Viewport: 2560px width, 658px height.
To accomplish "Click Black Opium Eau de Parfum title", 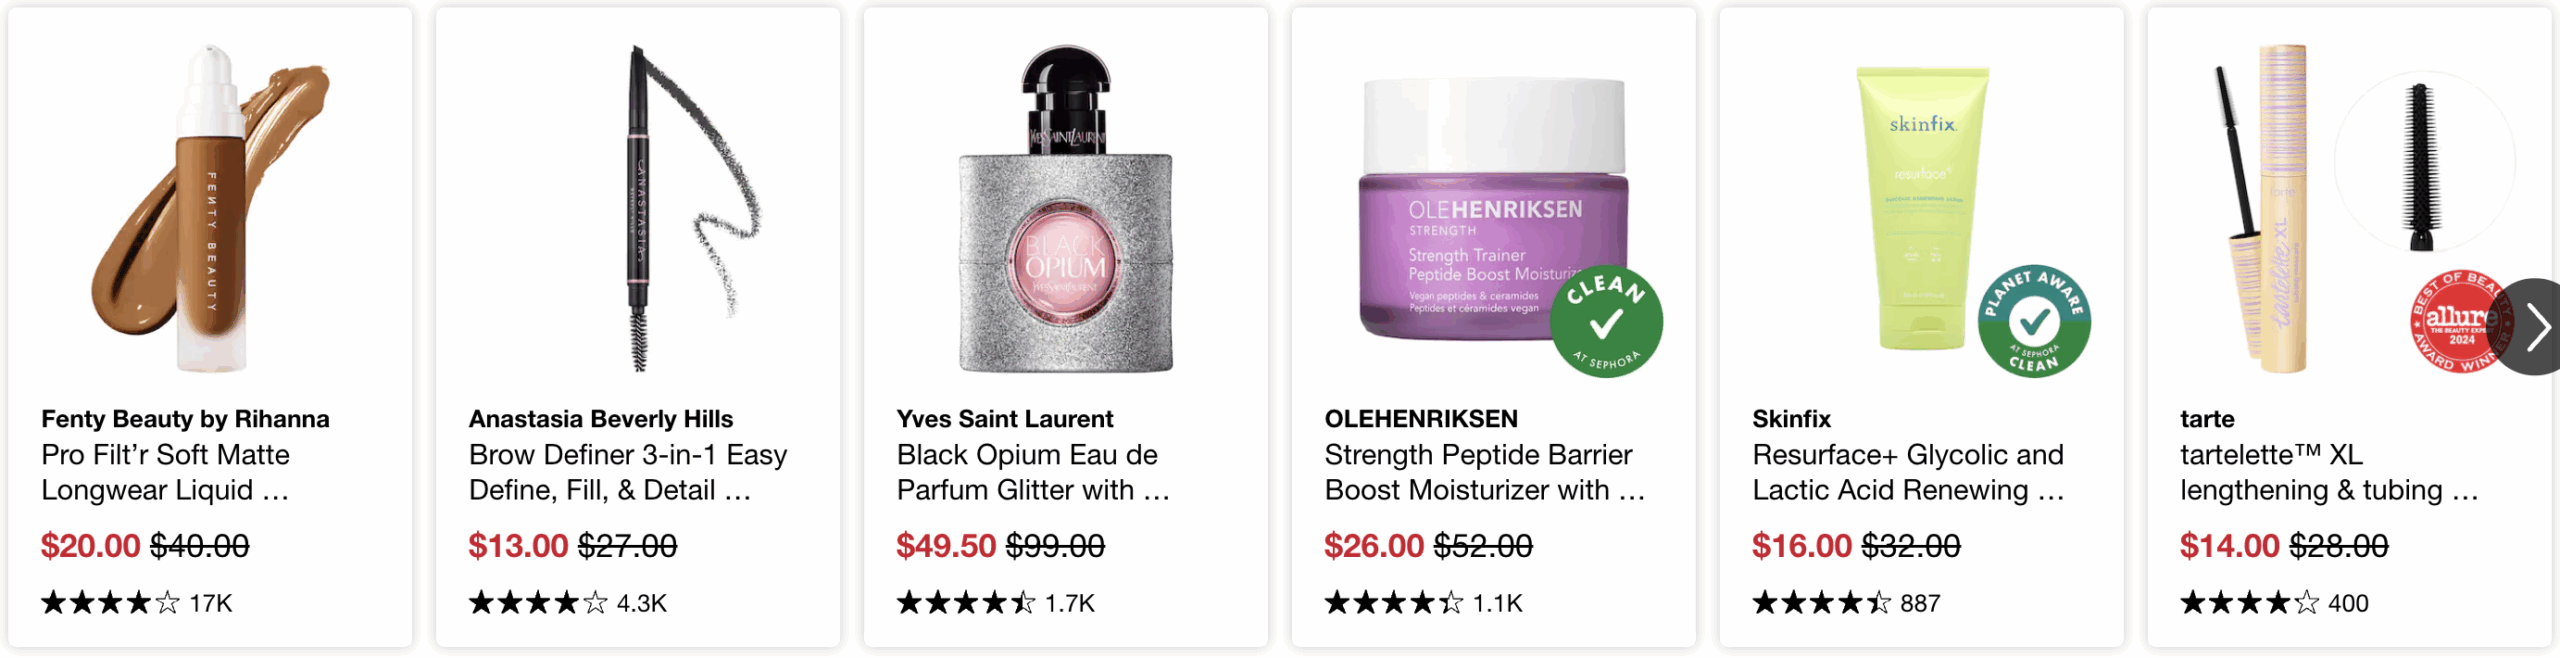I will (1033, 472).
